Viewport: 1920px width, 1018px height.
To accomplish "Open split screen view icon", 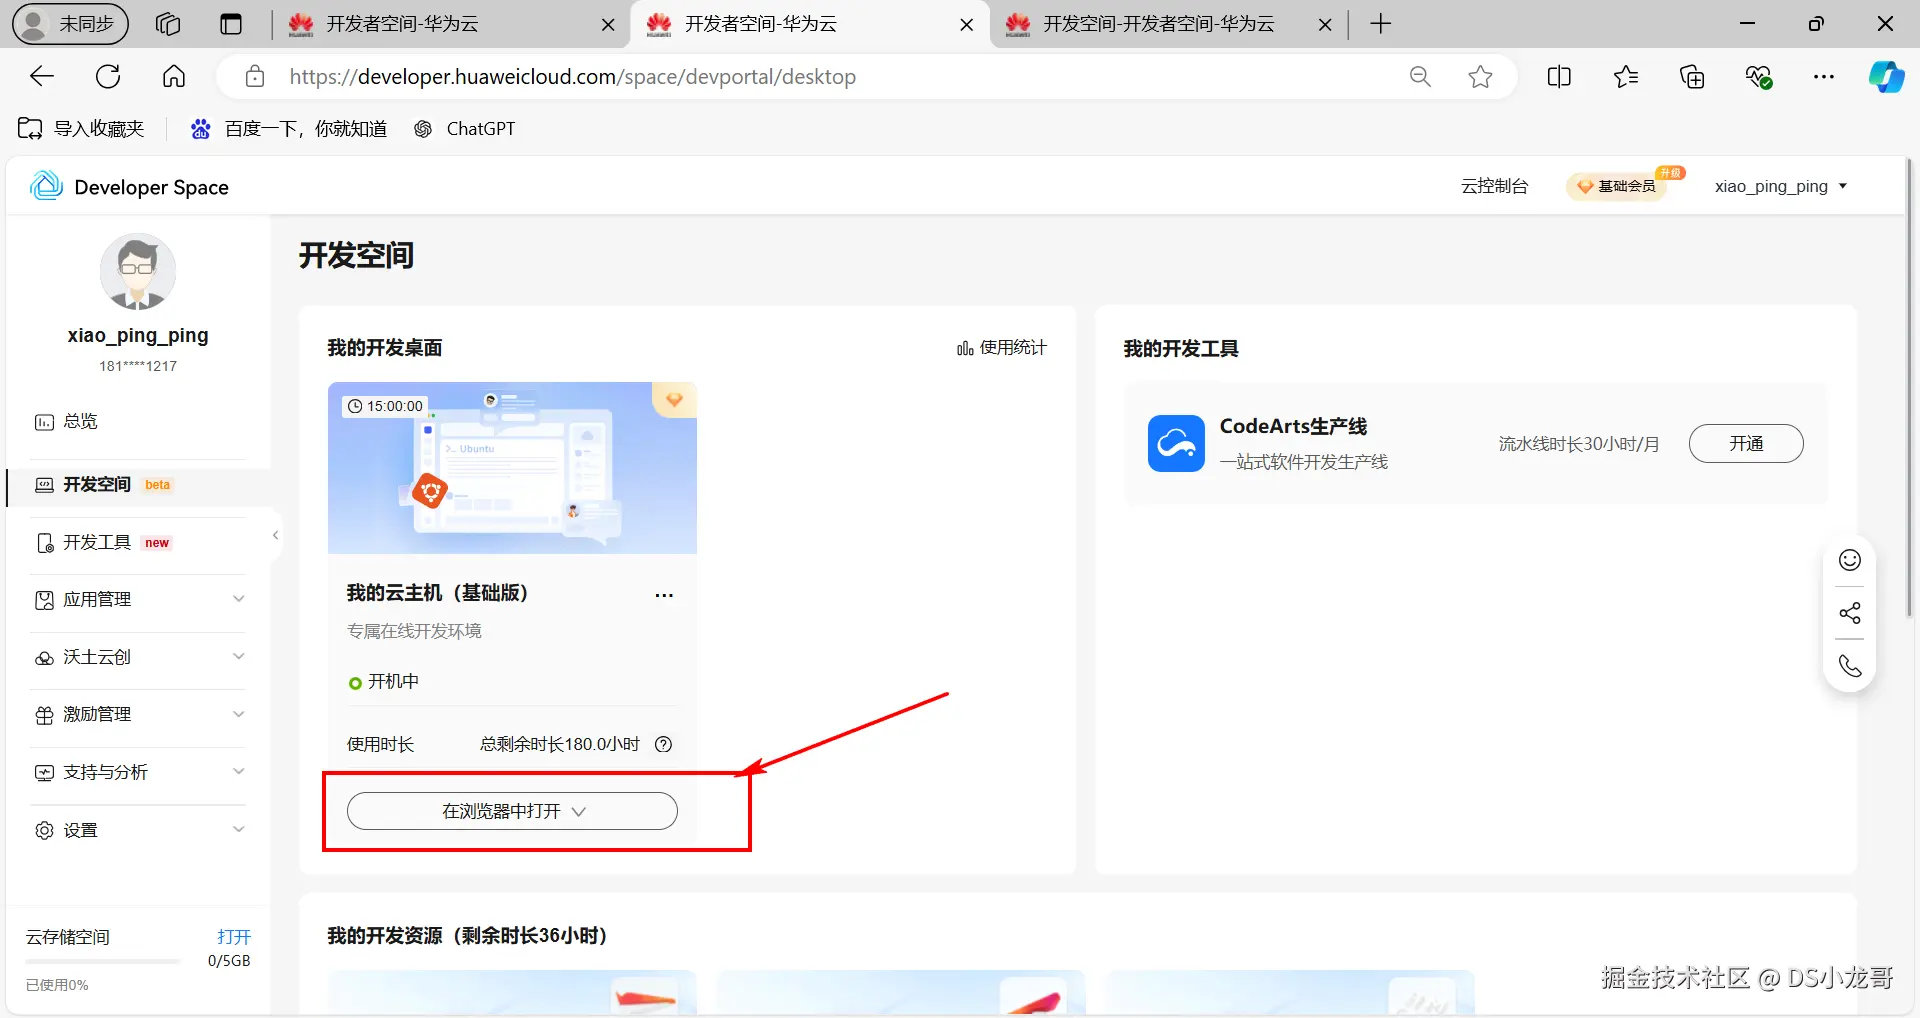I will [1559, 77].
